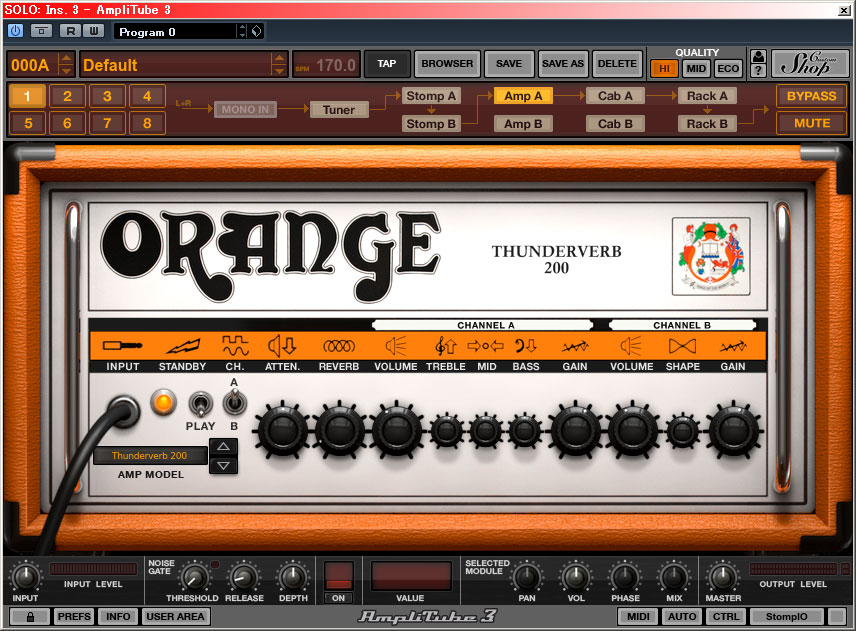Open the user account icon beside the quality buttons
This screenshot has height=631, width=856.
(758, 56)
